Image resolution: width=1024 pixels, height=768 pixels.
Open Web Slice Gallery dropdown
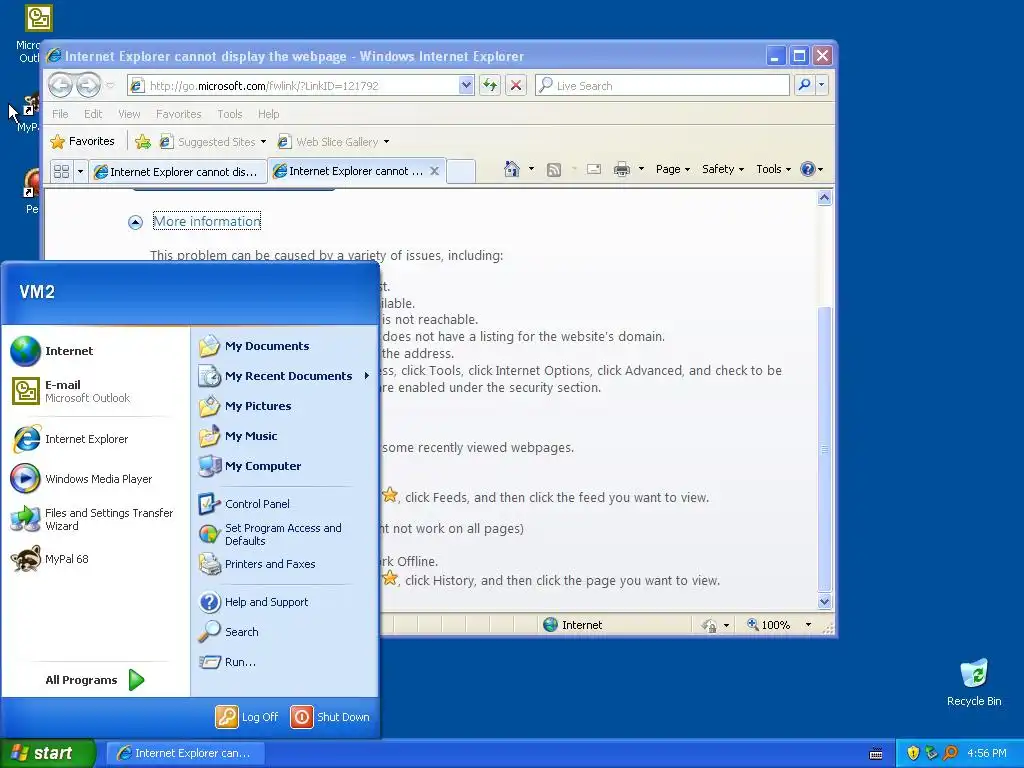click(x=386, y=142)
